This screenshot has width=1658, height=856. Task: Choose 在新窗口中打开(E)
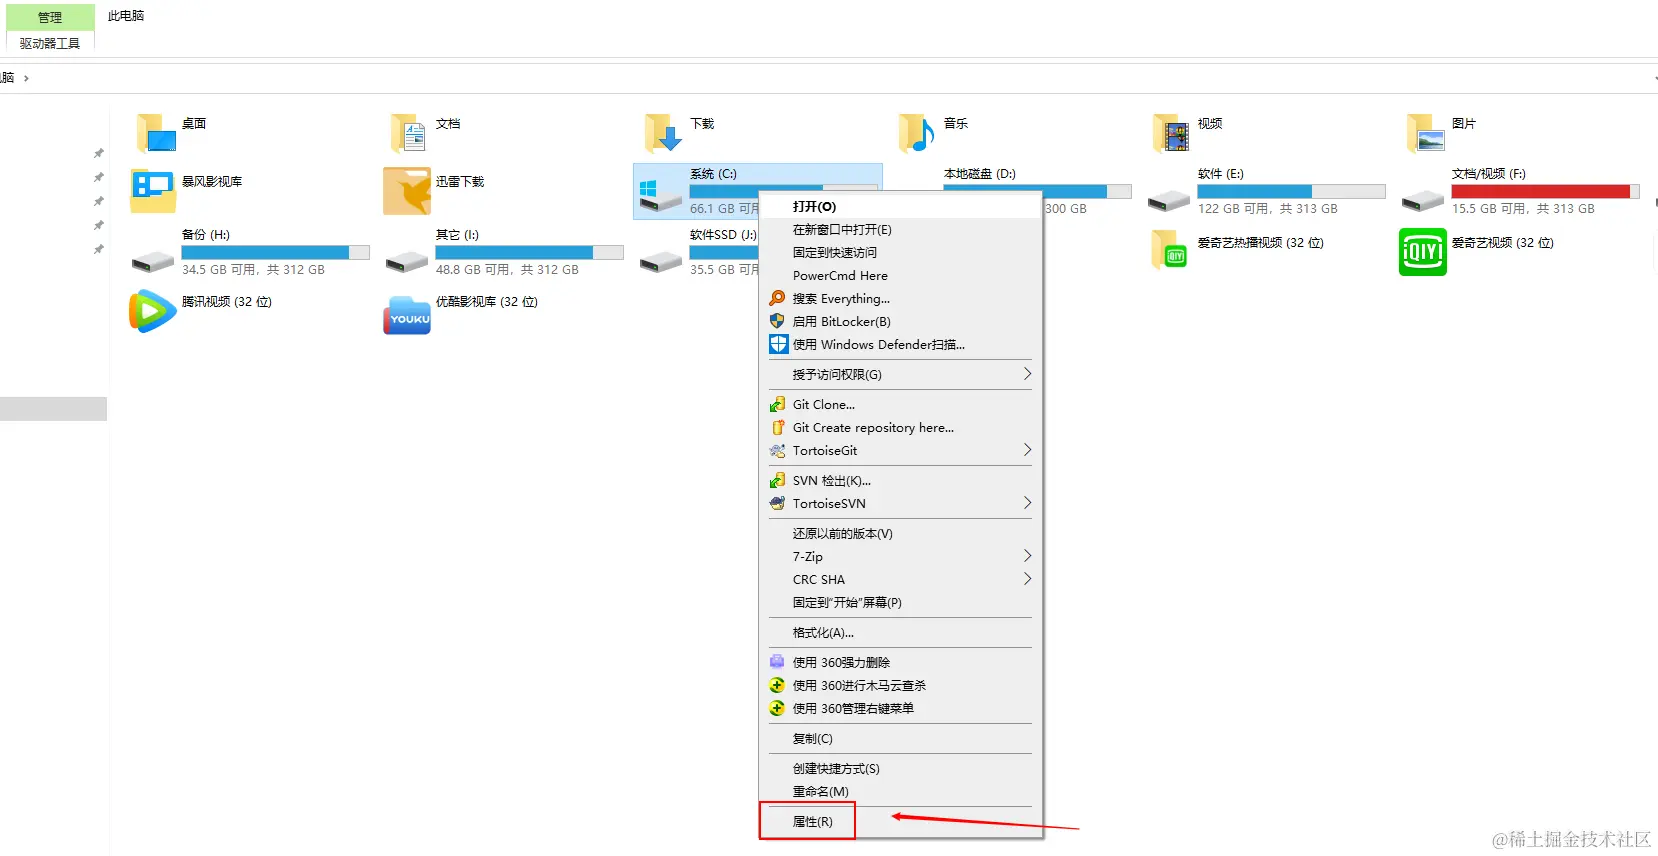coord(901,229)
